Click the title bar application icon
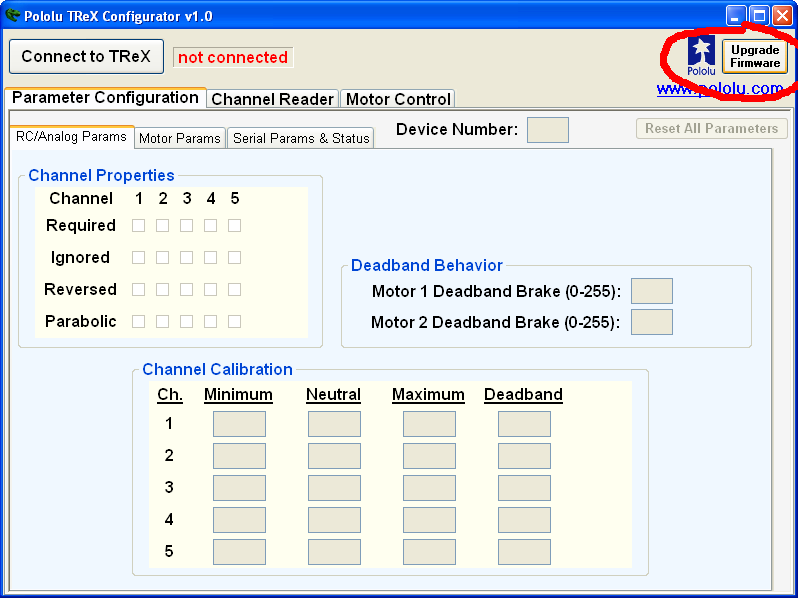 tap(13, 16)
